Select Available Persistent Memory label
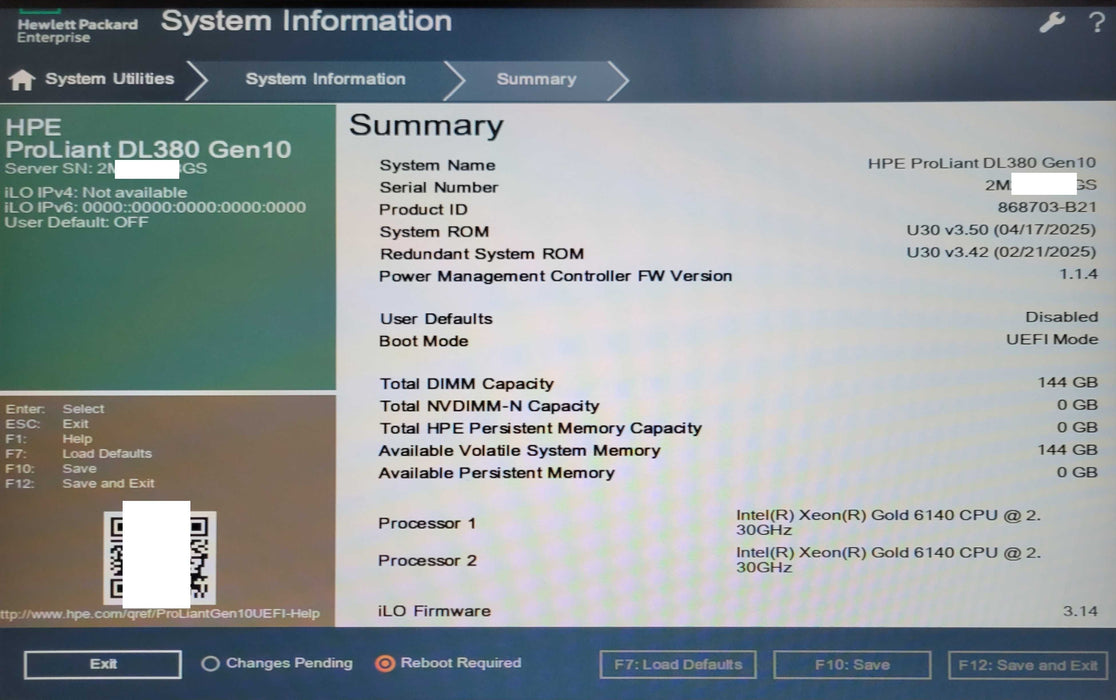The image size is (1116, 700). coord(496,473)
